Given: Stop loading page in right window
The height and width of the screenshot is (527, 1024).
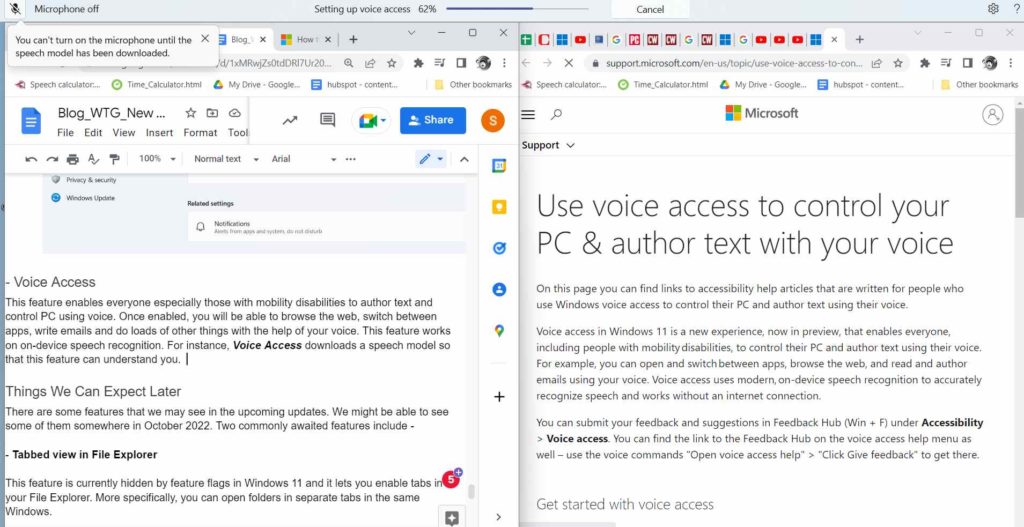Looking at the screenshot, I should click(568, 63).
